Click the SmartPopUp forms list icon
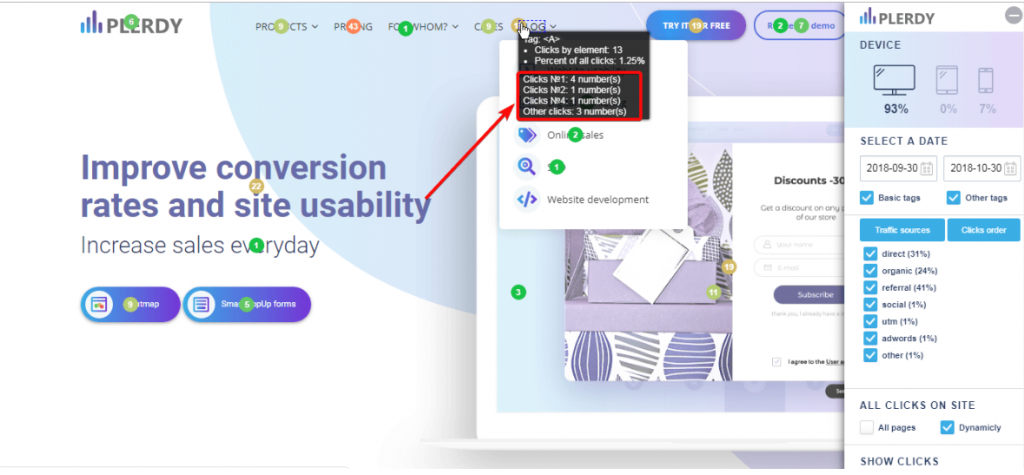 point(201,304)
